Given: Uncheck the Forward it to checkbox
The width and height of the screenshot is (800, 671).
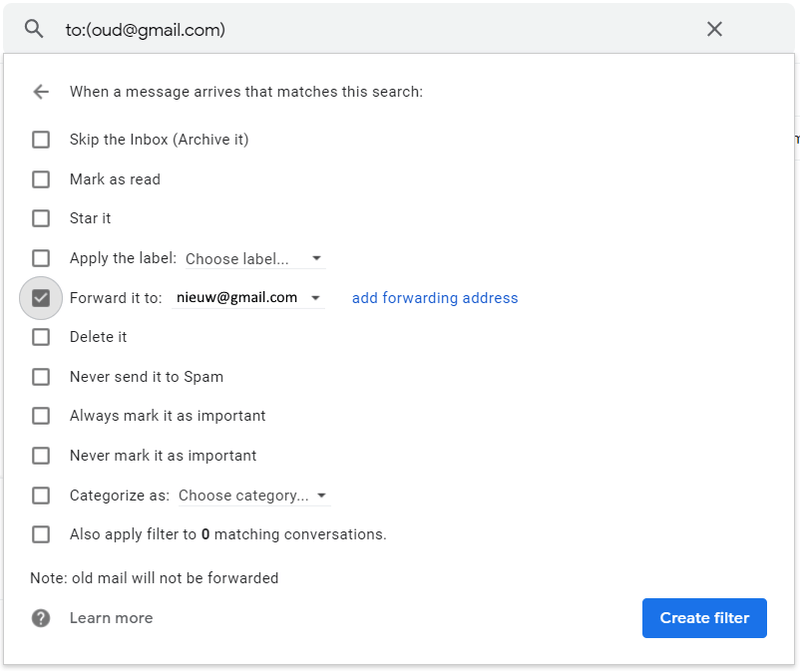Looking at the screenshot, I should click(x=41, y=298).
